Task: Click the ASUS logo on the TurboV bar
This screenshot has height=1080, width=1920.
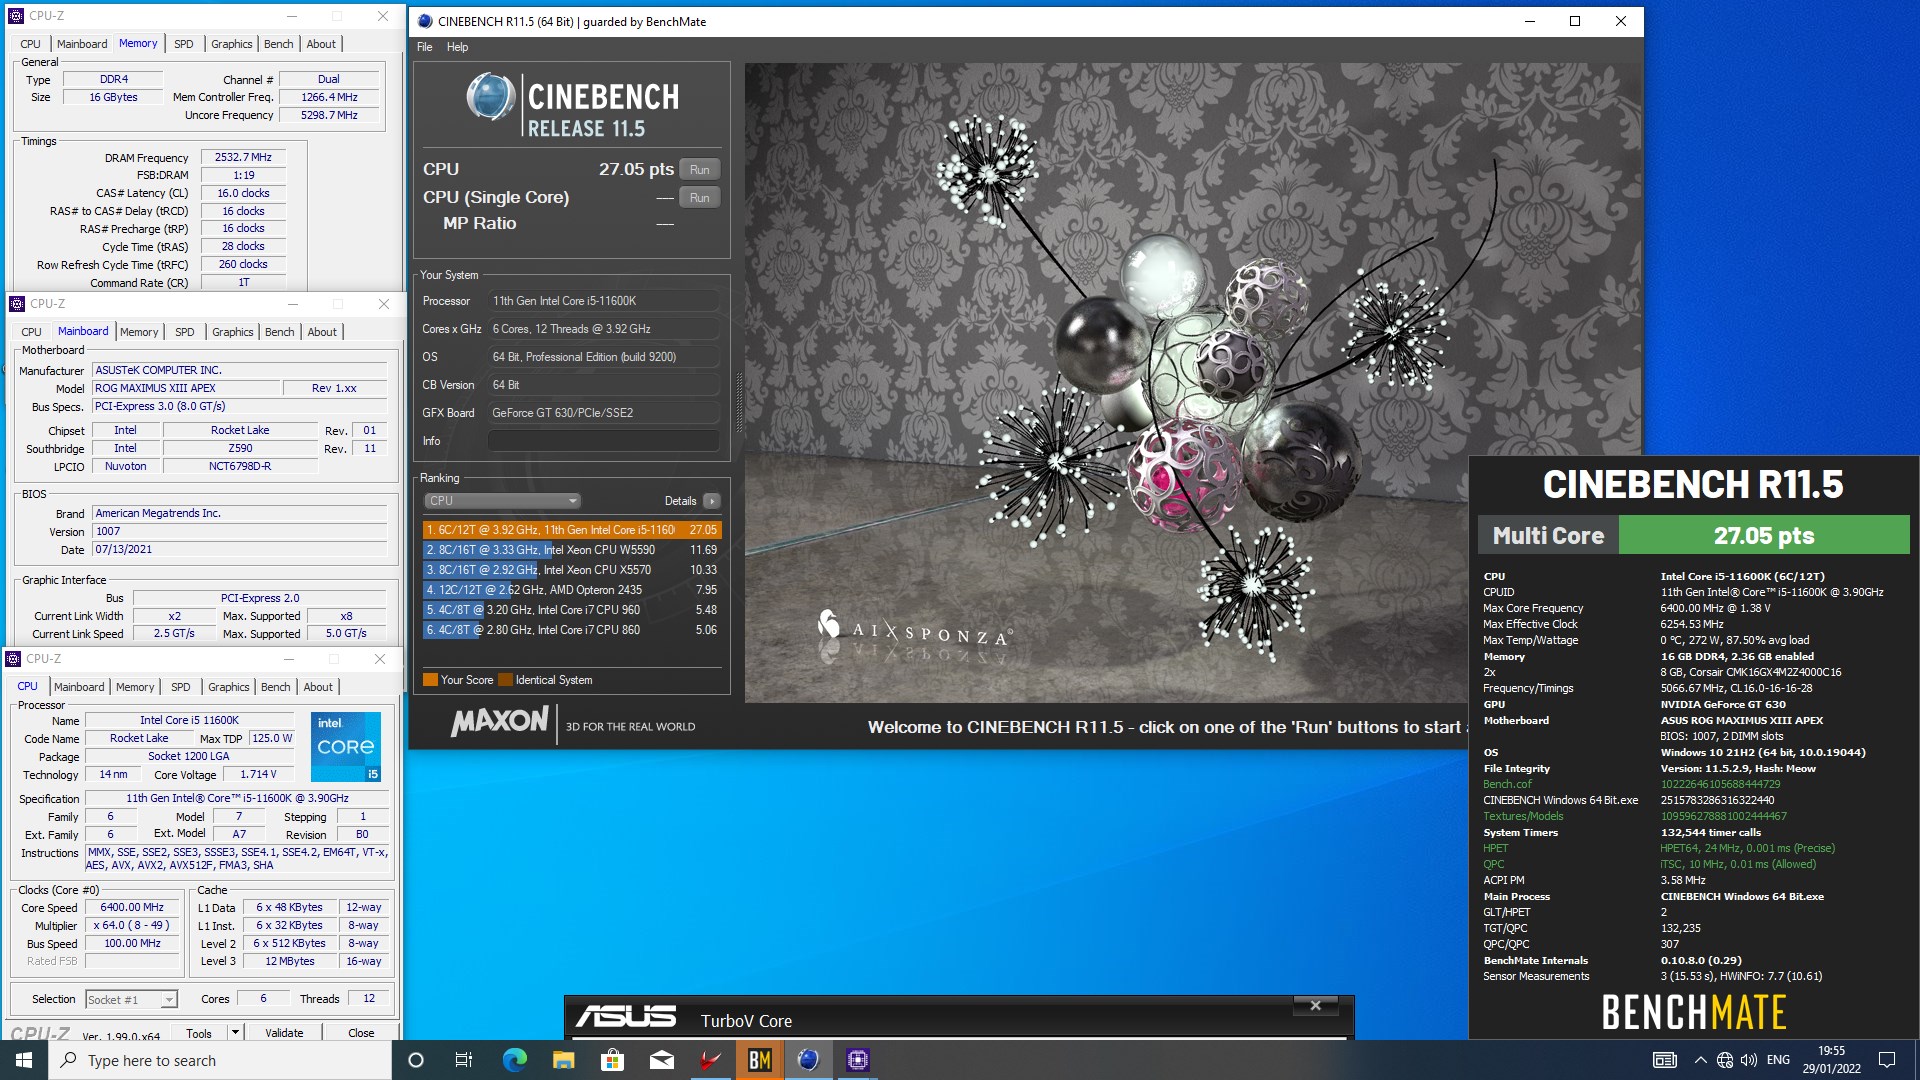Action: pos(626,1018)
